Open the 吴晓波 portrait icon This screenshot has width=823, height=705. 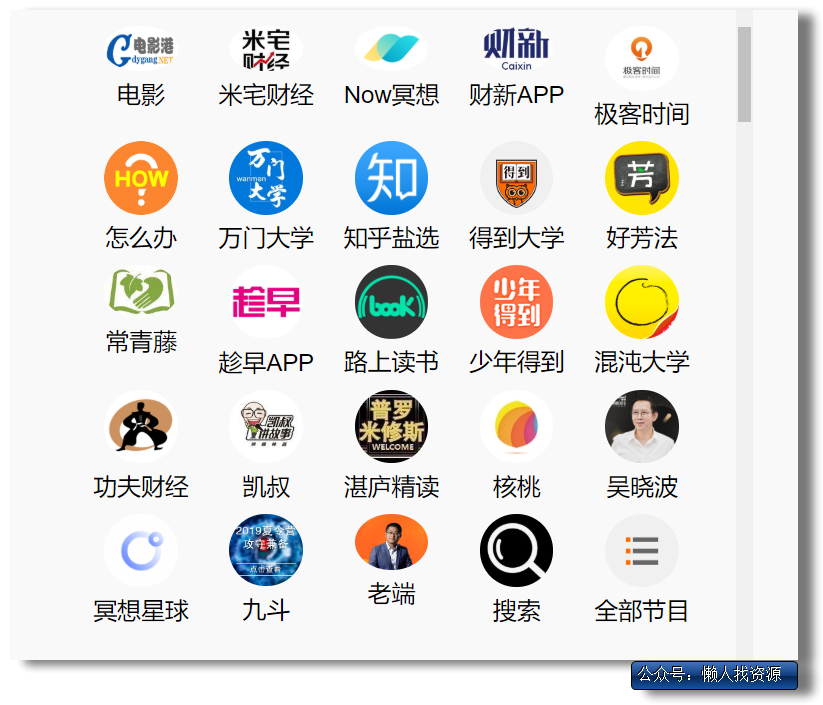[x=641, y=426]
